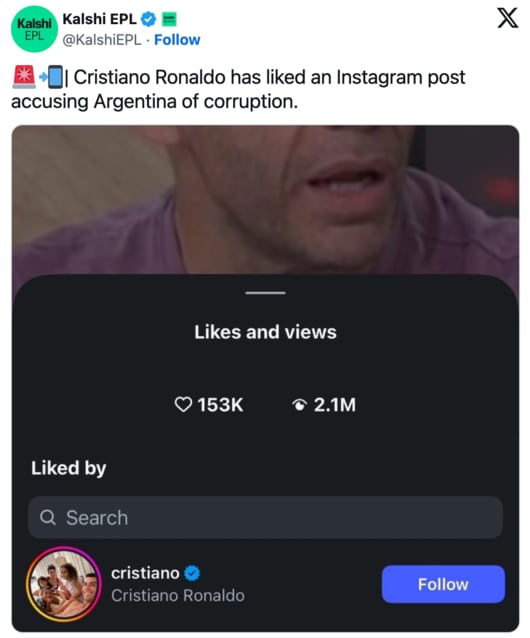This screenshot has height=638, width=530.
Task: Click the green affiliate badge next to Kalshi EPL
Action: coord(169,19)
